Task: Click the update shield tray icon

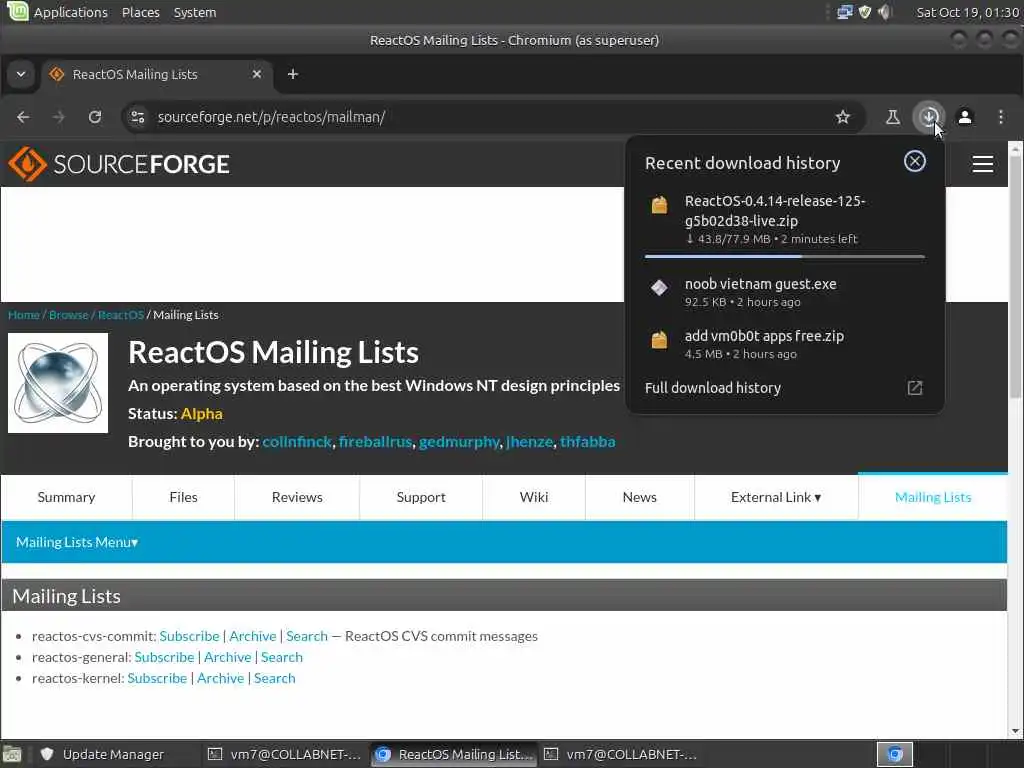Action: click(865, 12)
